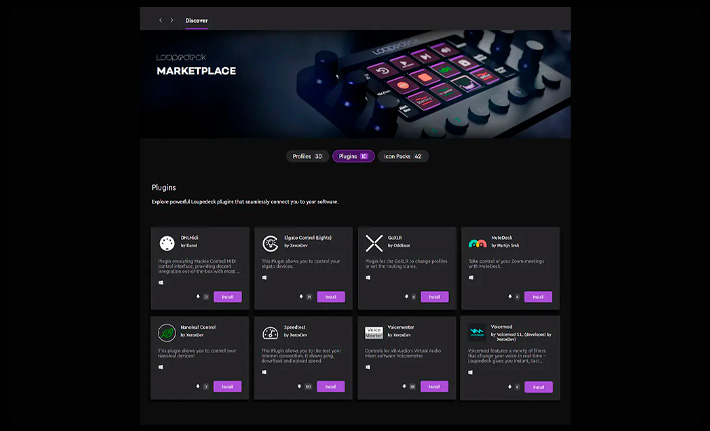Click Windows icon on the Voicemeeter card
Image resolution: width=710 pixels, height=431 pixels.
368,367
